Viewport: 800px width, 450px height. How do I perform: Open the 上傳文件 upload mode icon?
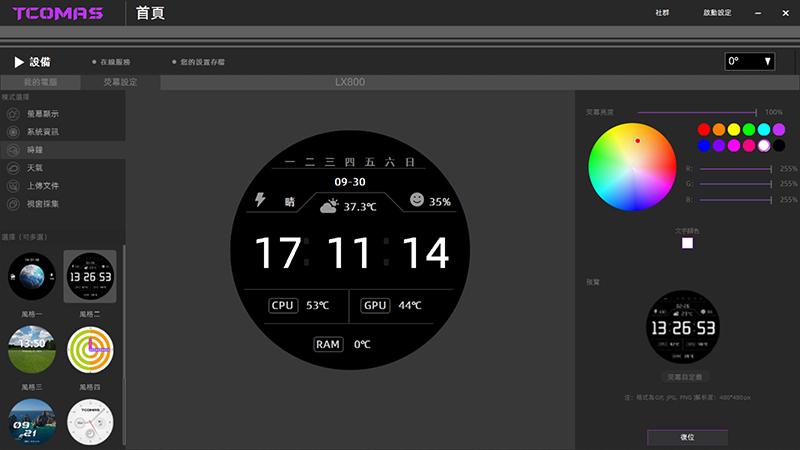coord(13,186)
